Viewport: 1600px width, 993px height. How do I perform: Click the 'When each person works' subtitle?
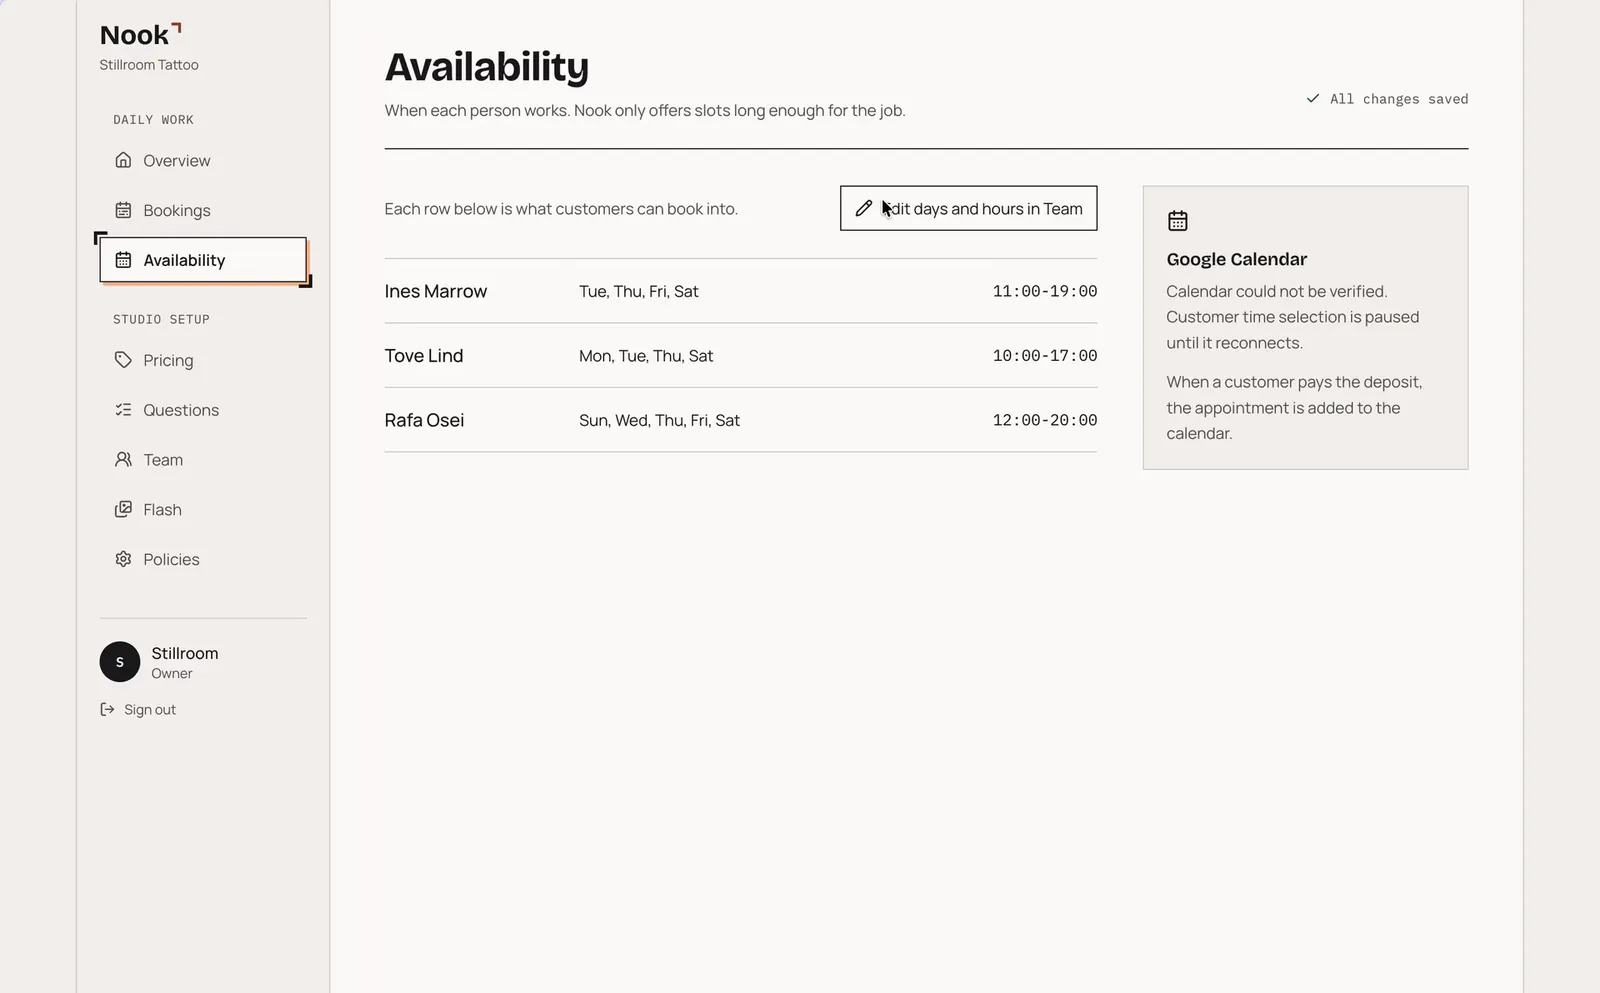tap(645, 110)
